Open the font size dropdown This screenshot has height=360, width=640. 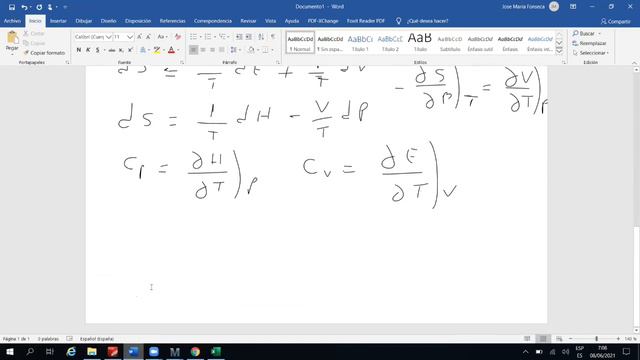[130, 37]
